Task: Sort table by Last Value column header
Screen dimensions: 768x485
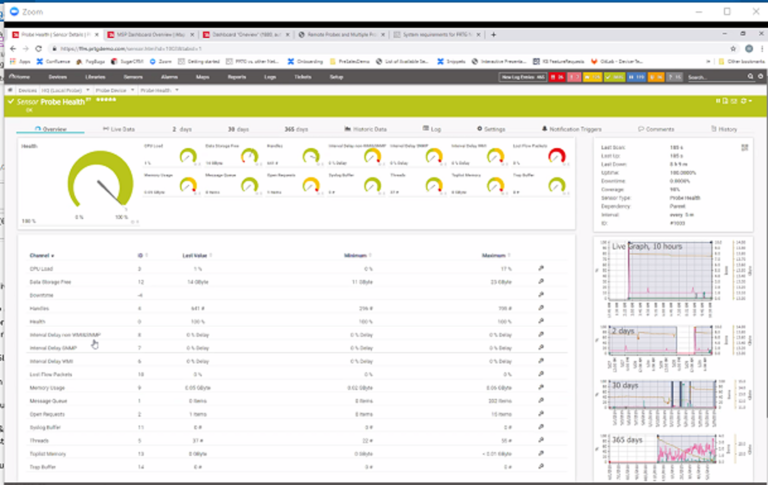Action: [x=196, y=255]
